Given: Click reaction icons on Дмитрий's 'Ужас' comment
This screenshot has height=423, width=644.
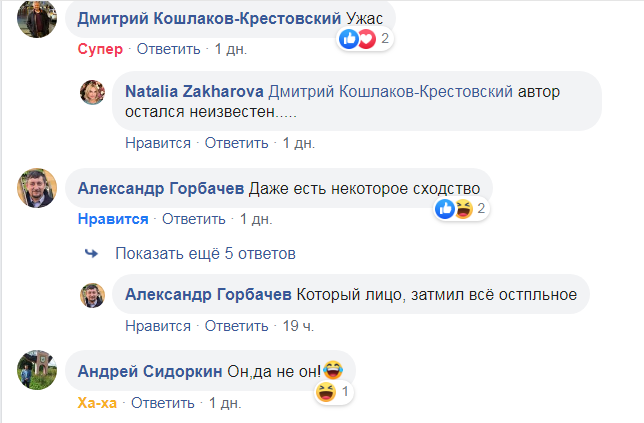Looking at the screenshot, I should point(357,39).
